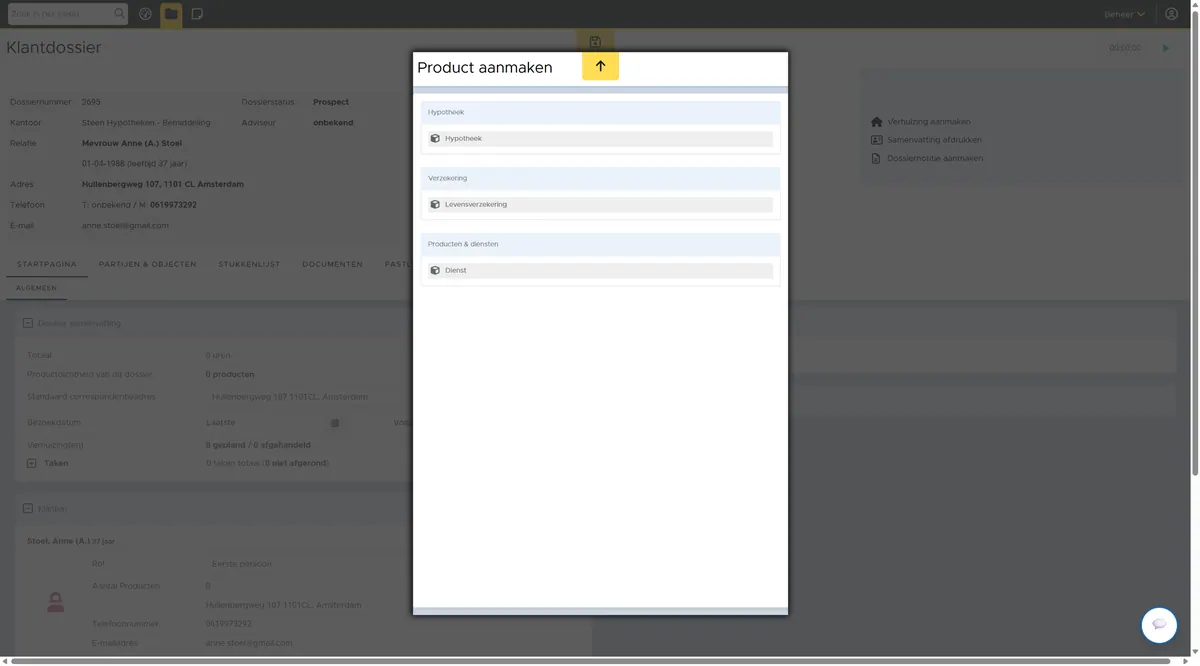Focus the search field in the top bar
Viewport: 1200px width, 666px height.
point(60,14)
